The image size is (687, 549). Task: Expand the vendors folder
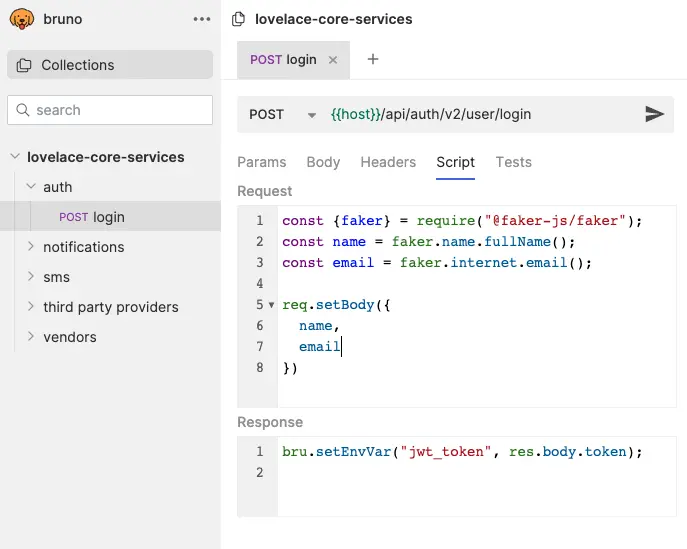click(x=31, y=336)
